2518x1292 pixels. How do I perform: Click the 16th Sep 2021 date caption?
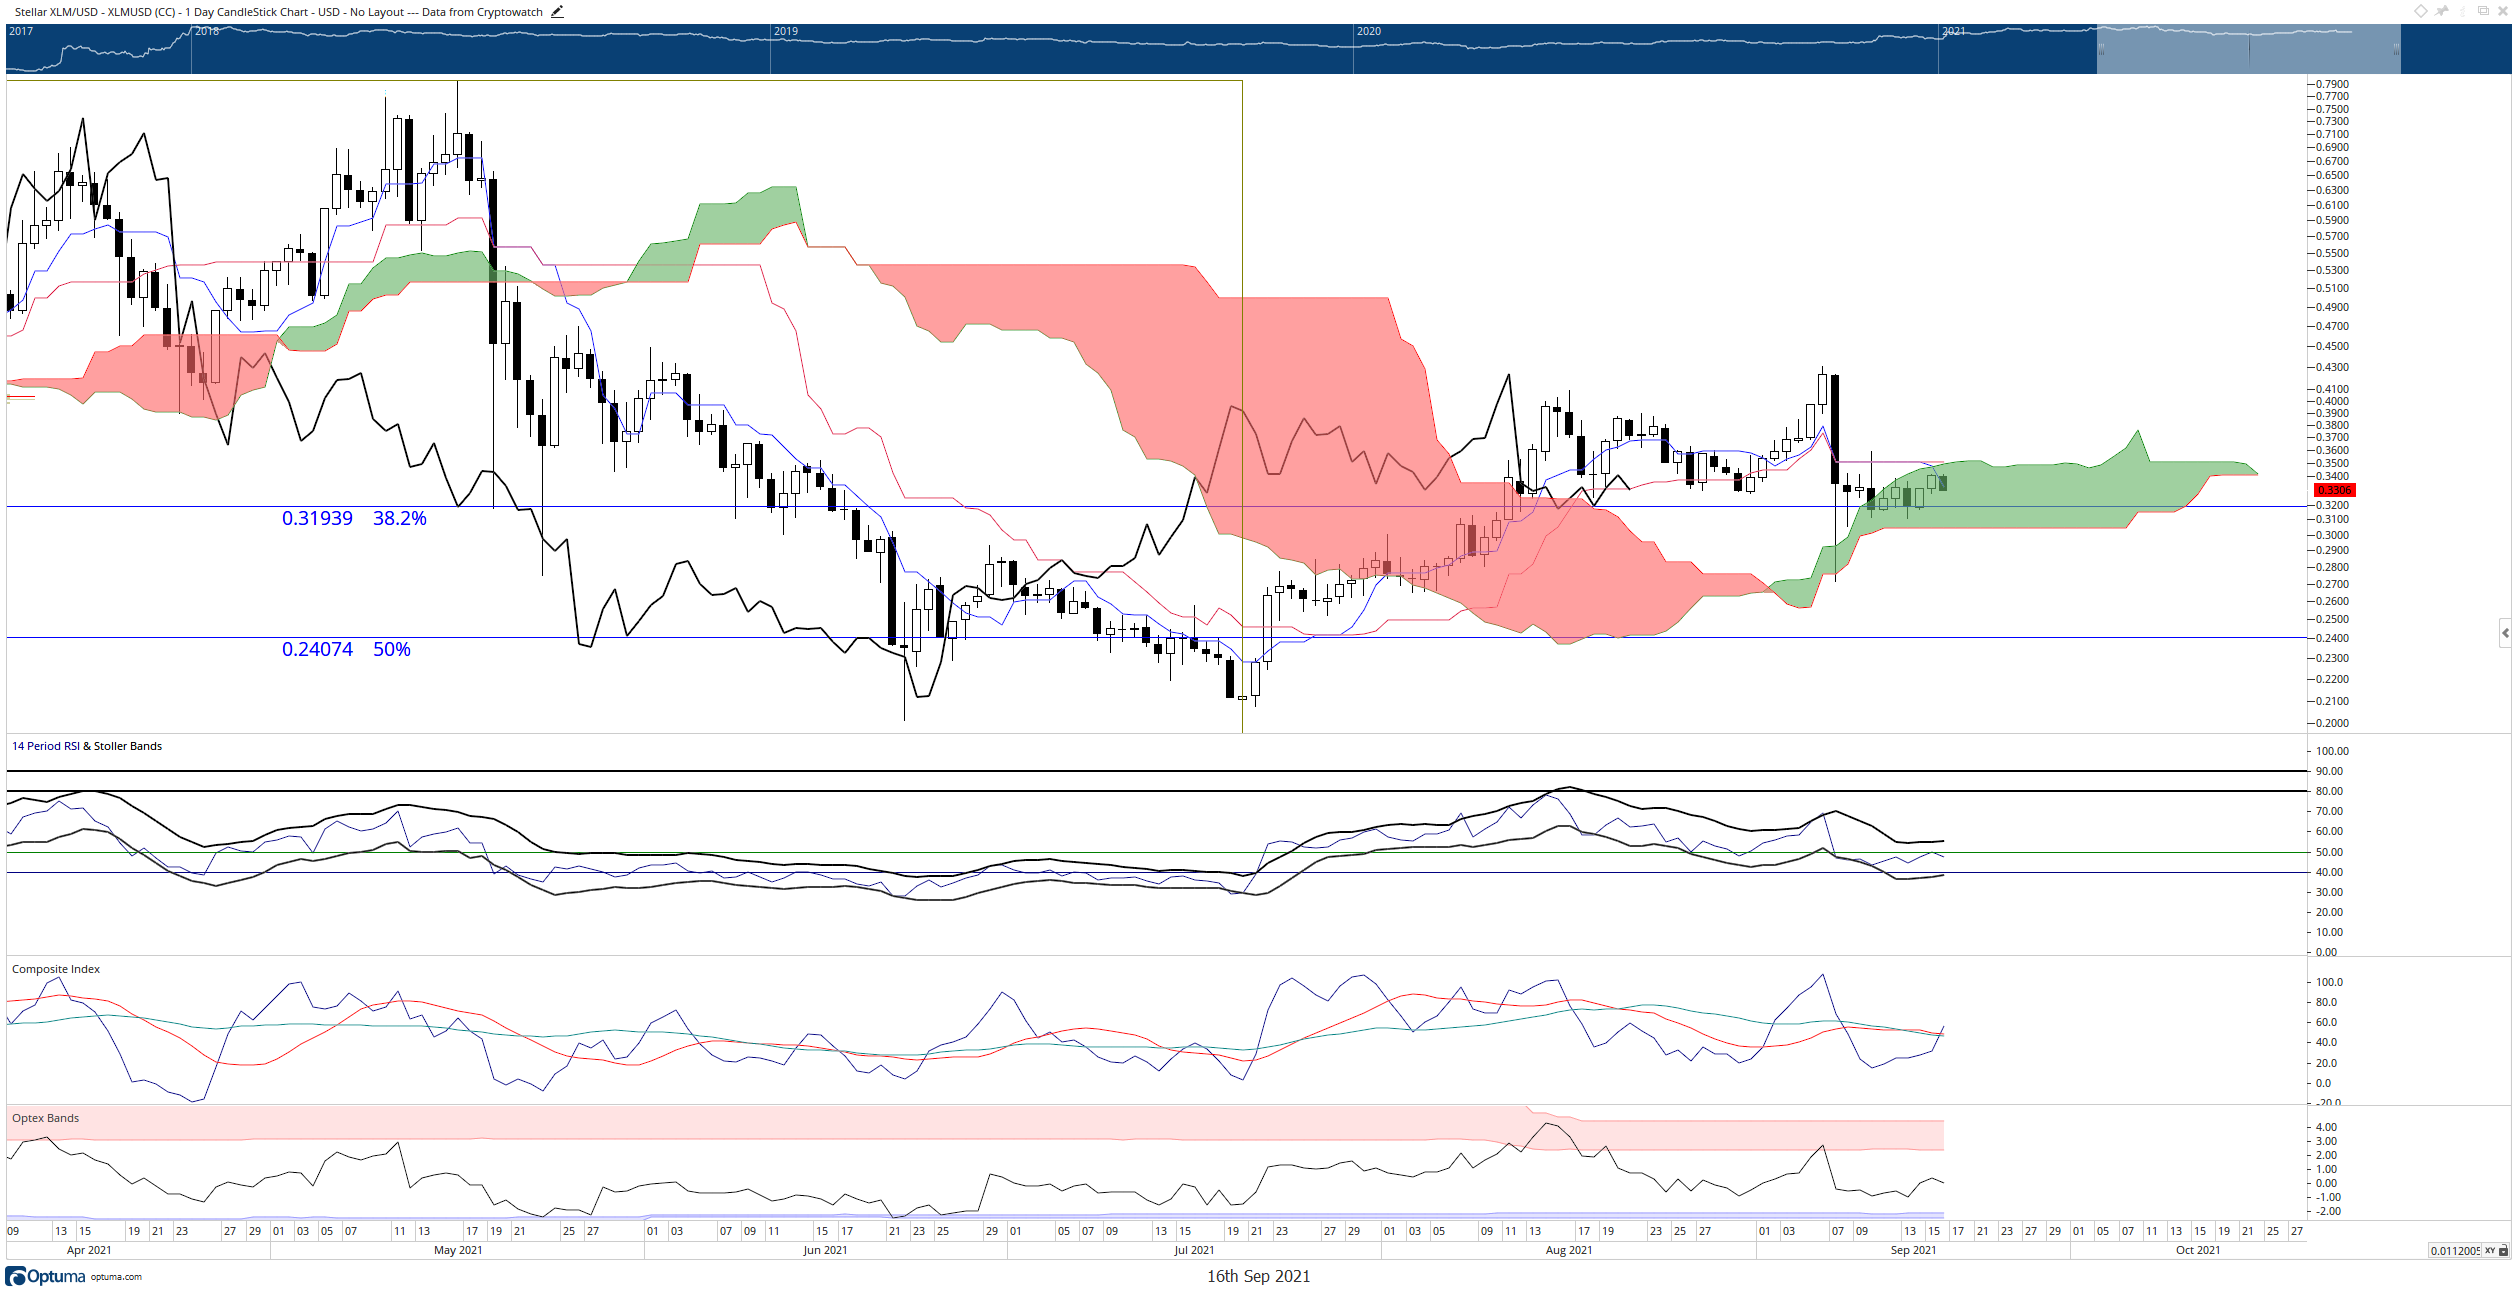1258,1276
